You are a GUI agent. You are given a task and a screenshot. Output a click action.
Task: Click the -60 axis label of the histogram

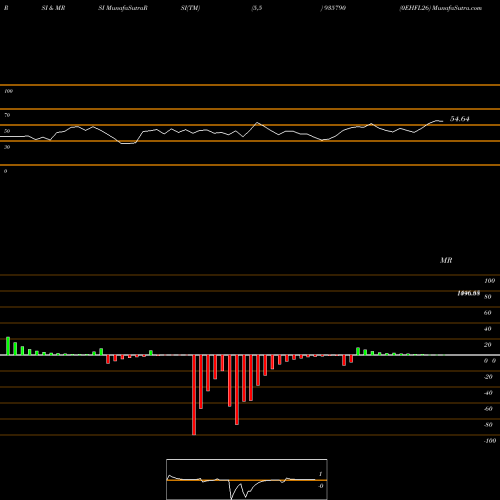[488, 409]
